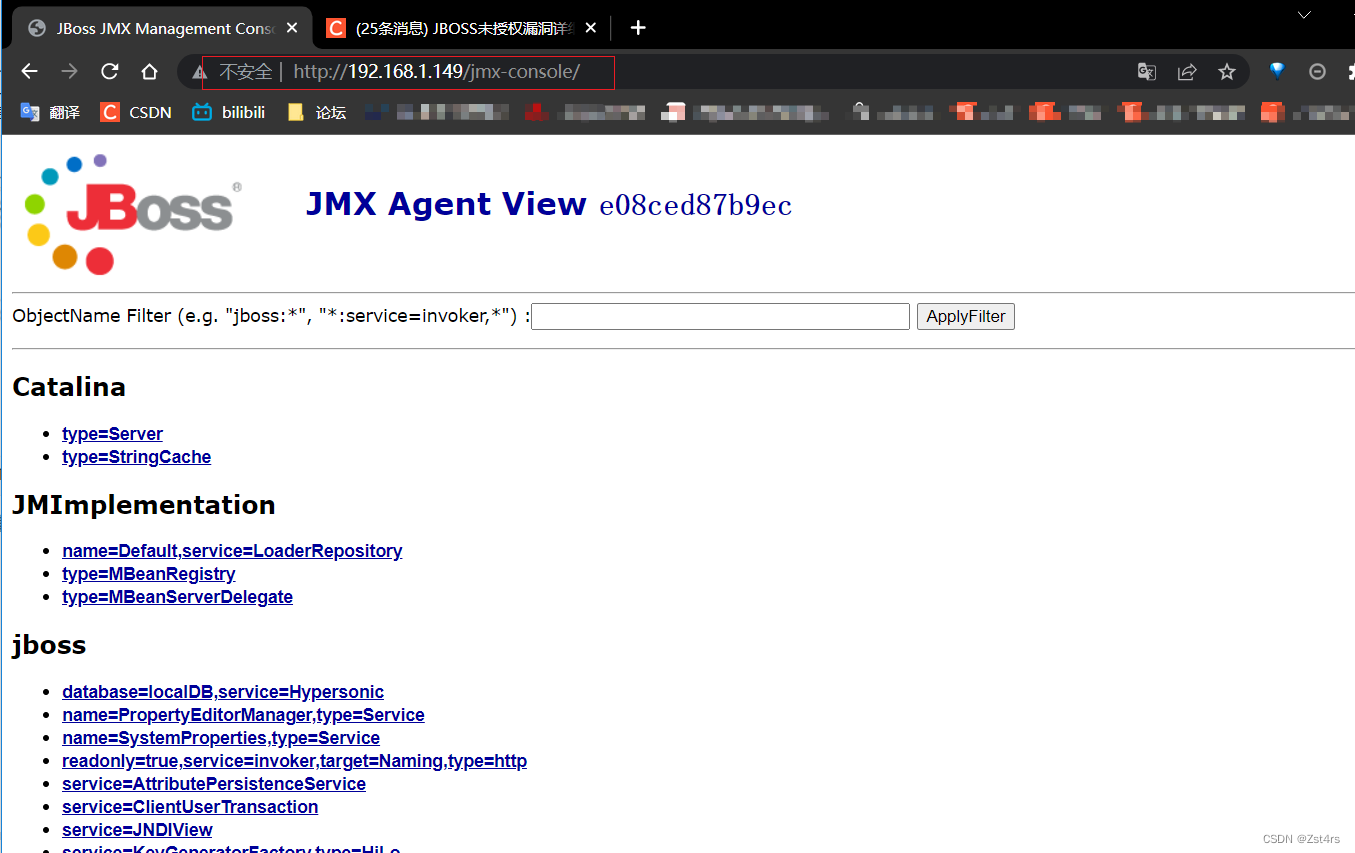Open the type=MBeanServerDelegate link

(177, 597)
